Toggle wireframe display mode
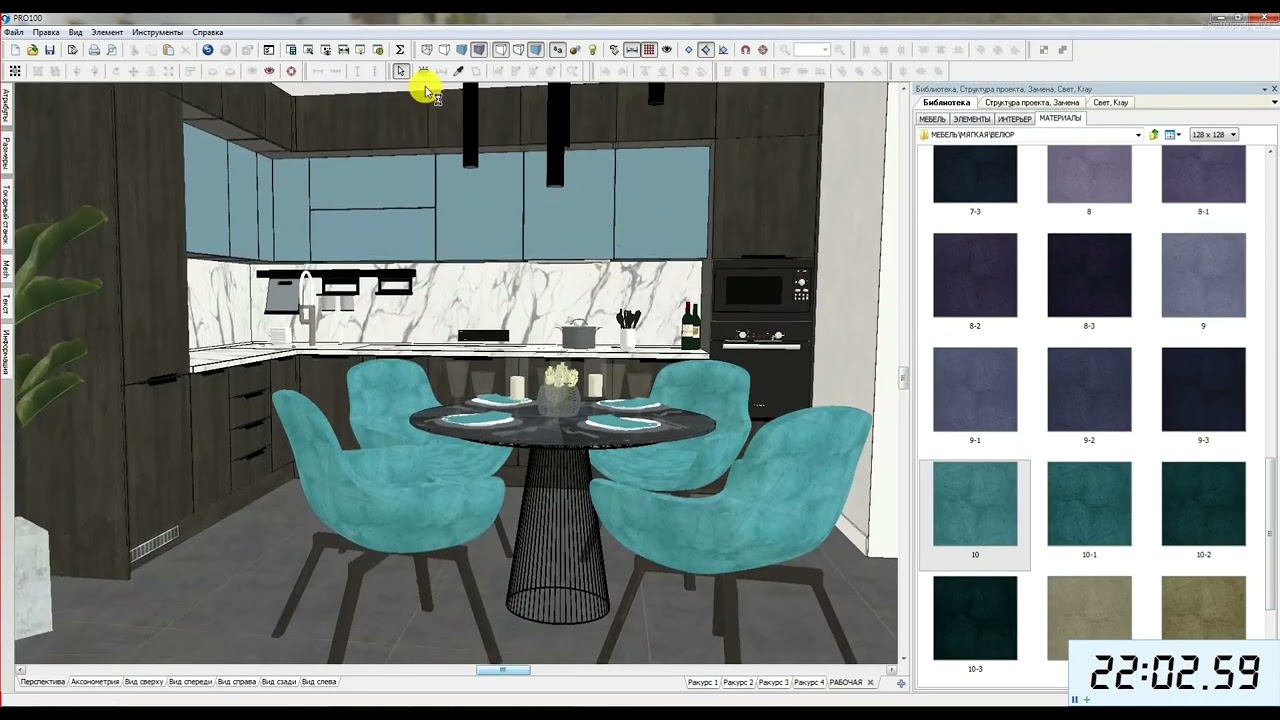This screenshot has width=1280, height=720. (x=428, y=50)
